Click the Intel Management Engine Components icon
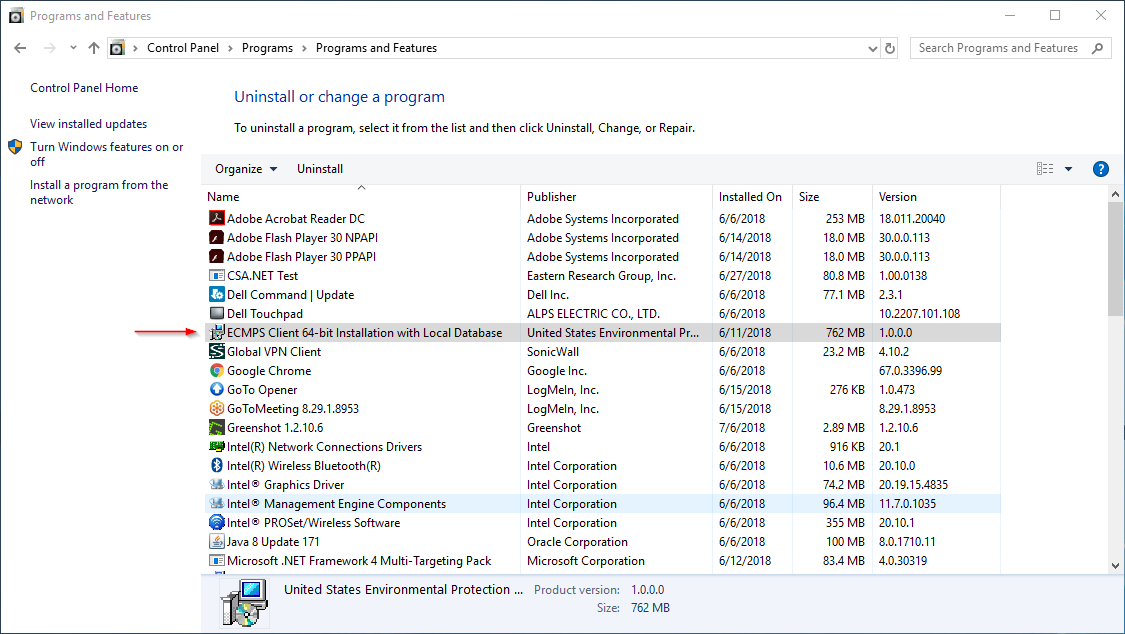This screenshot has width=1125, height=634. (217, 503)
